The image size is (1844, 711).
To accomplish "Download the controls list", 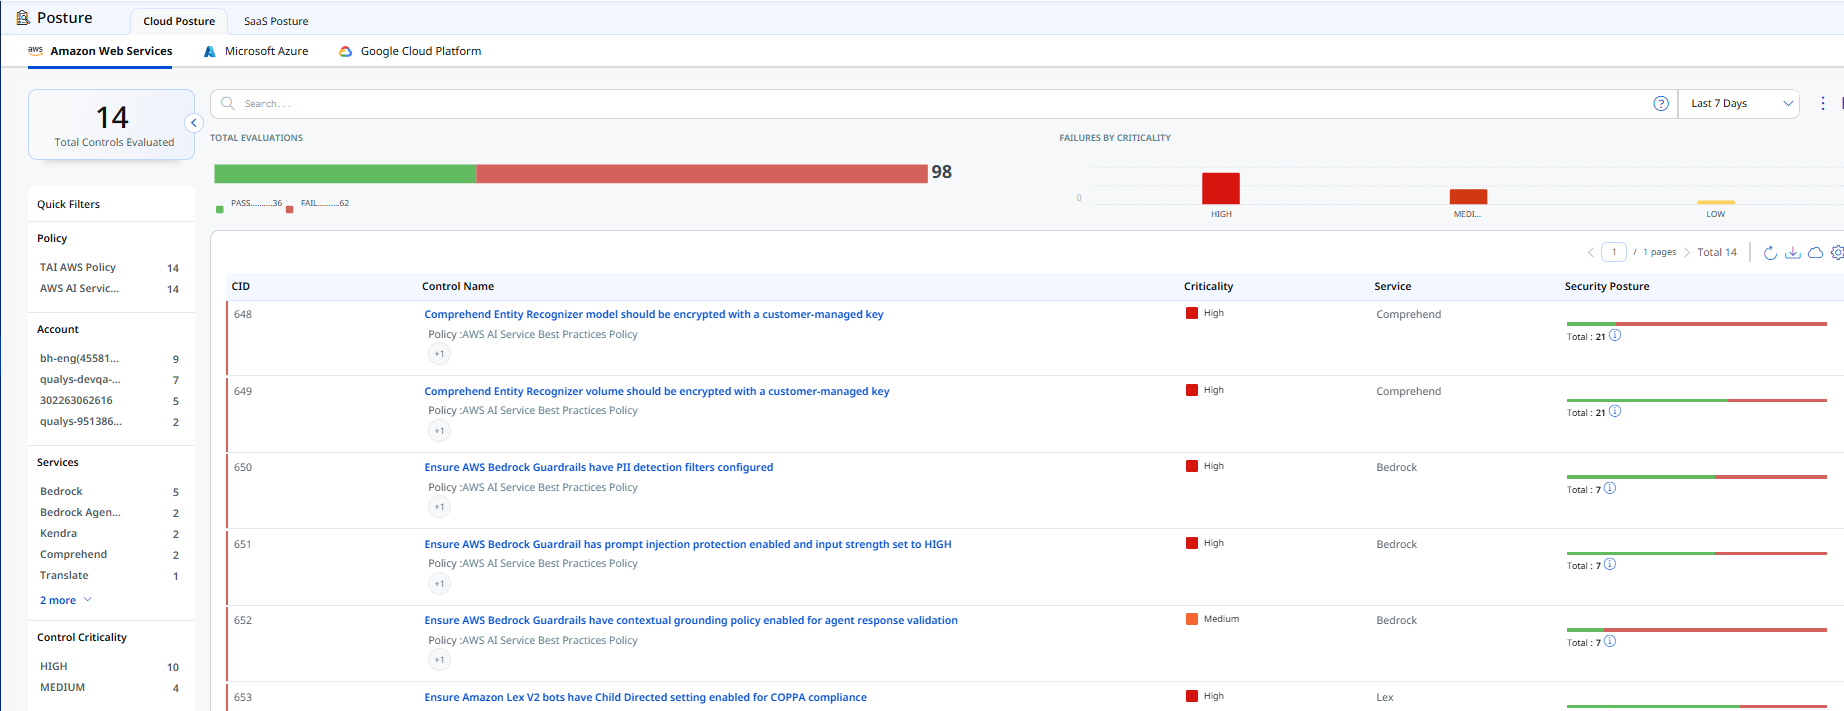I will tap(1793, 252).
